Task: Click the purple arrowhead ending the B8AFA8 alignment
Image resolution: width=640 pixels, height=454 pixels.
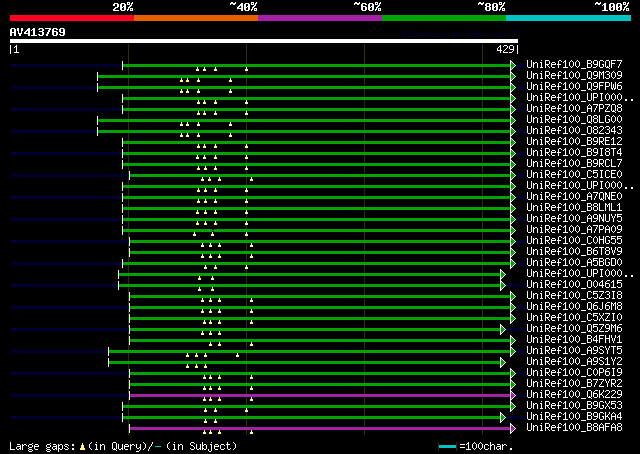Action: [x=513, y=429]
